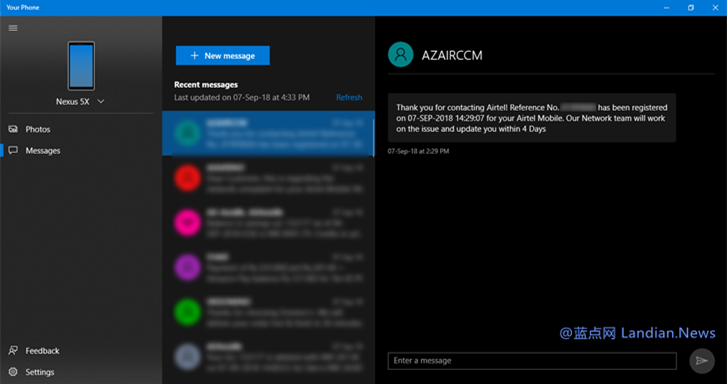Send the message with arrow button
This screenshot has height=384, width=727.
702,361
